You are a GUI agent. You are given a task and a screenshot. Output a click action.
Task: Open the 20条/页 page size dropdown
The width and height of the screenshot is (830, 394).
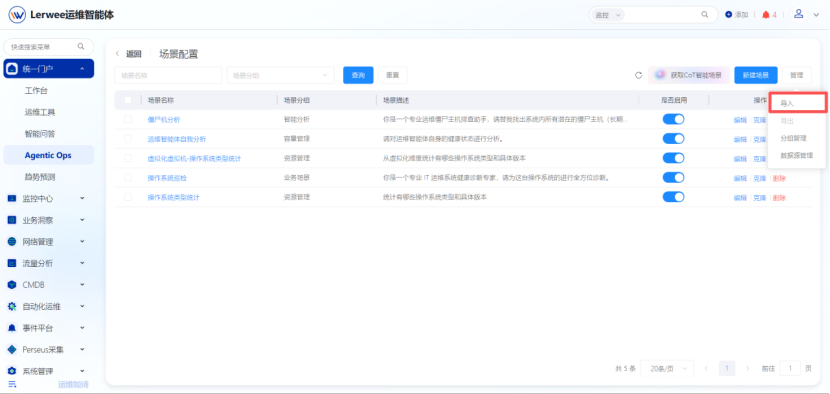pos(667,368)
